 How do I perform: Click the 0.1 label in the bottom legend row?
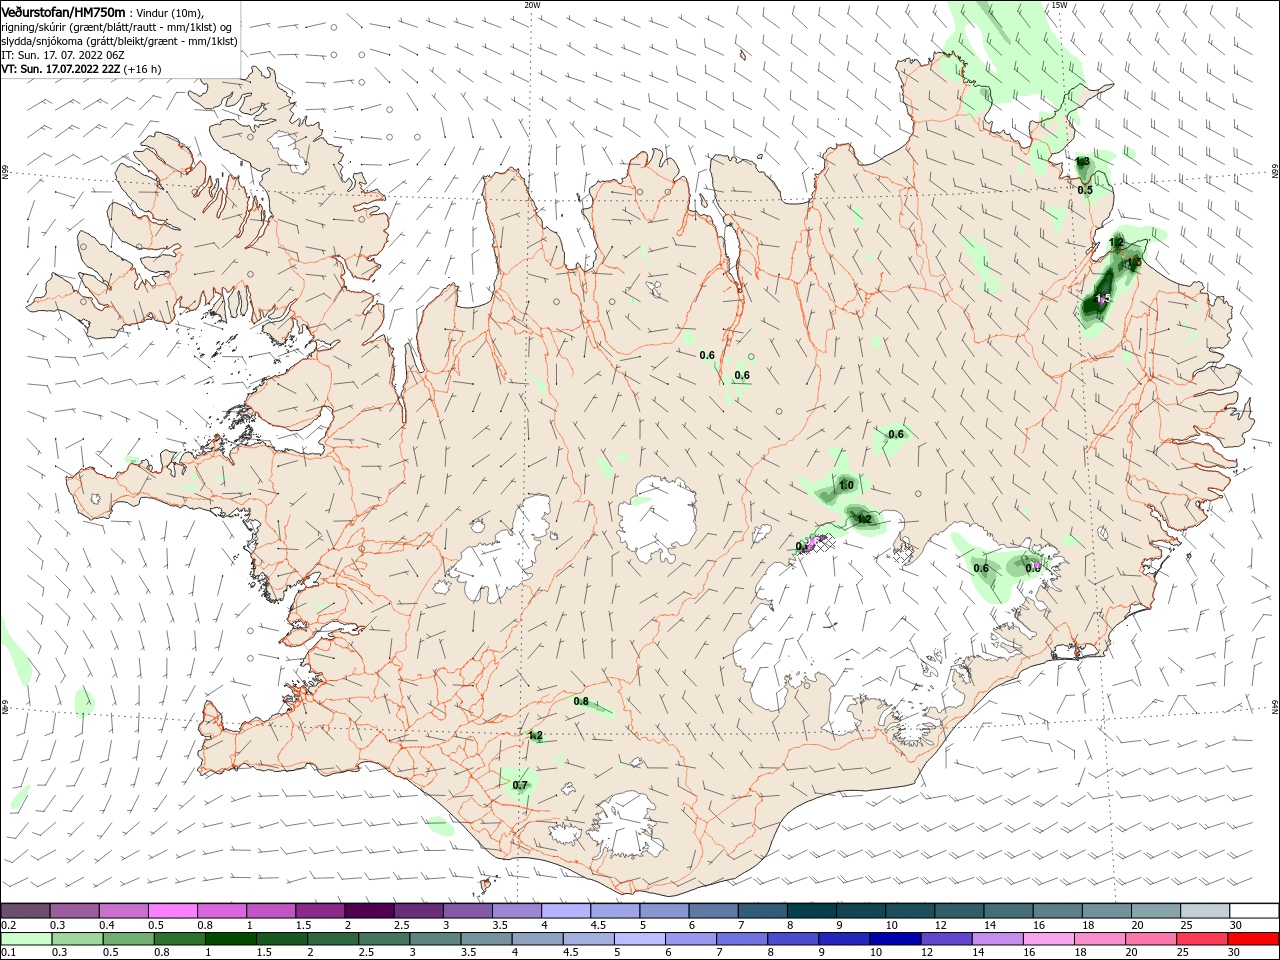click(9, 953)
